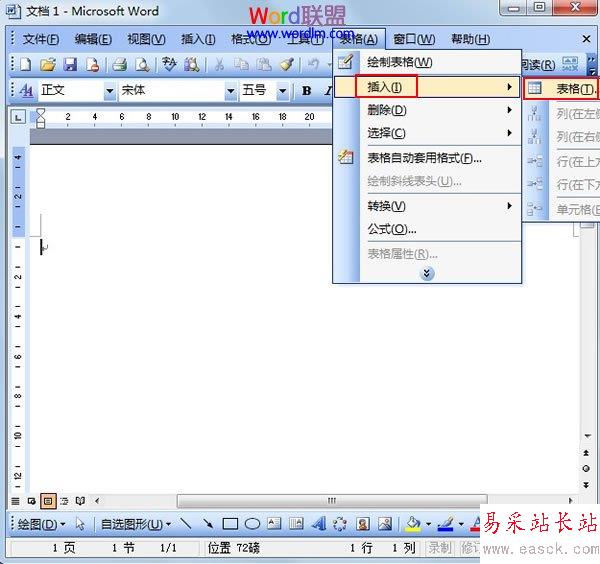
Task: Toggle 录制 macro recording in status bar
Action: 440,548
